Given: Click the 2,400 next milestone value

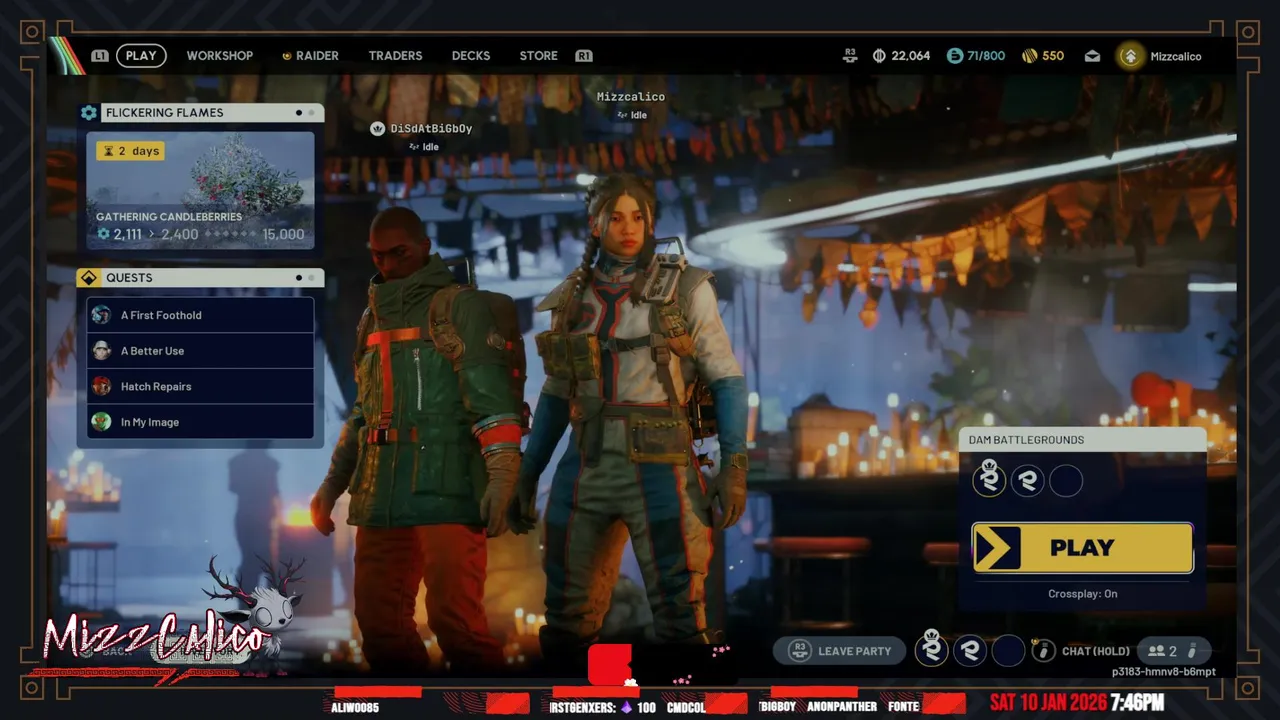Looking at the screenshot, I should point(180,235).
